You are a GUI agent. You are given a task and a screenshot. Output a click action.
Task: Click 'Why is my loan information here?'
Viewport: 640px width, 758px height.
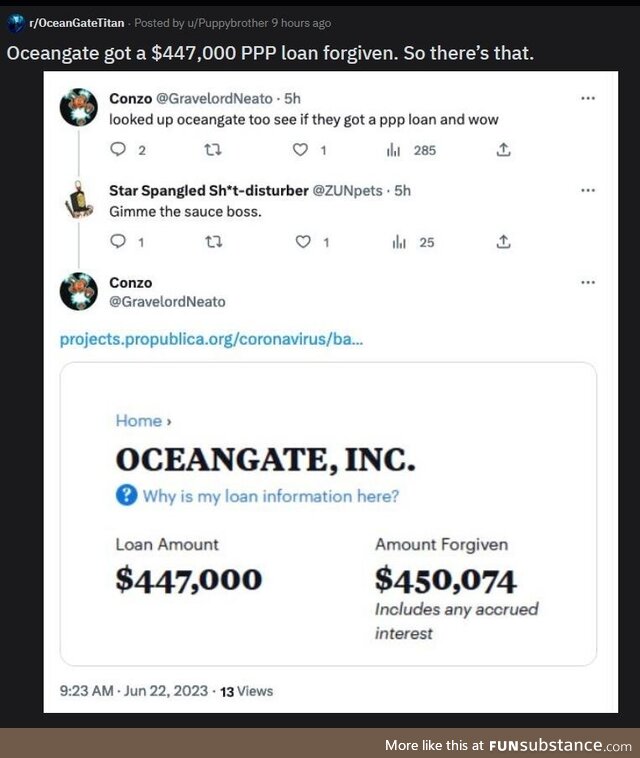point(271,496)
